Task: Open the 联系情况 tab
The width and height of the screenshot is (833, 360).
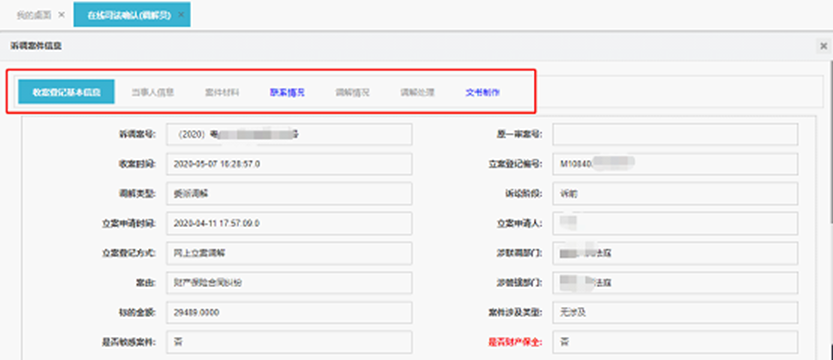Action: (287, 92)
